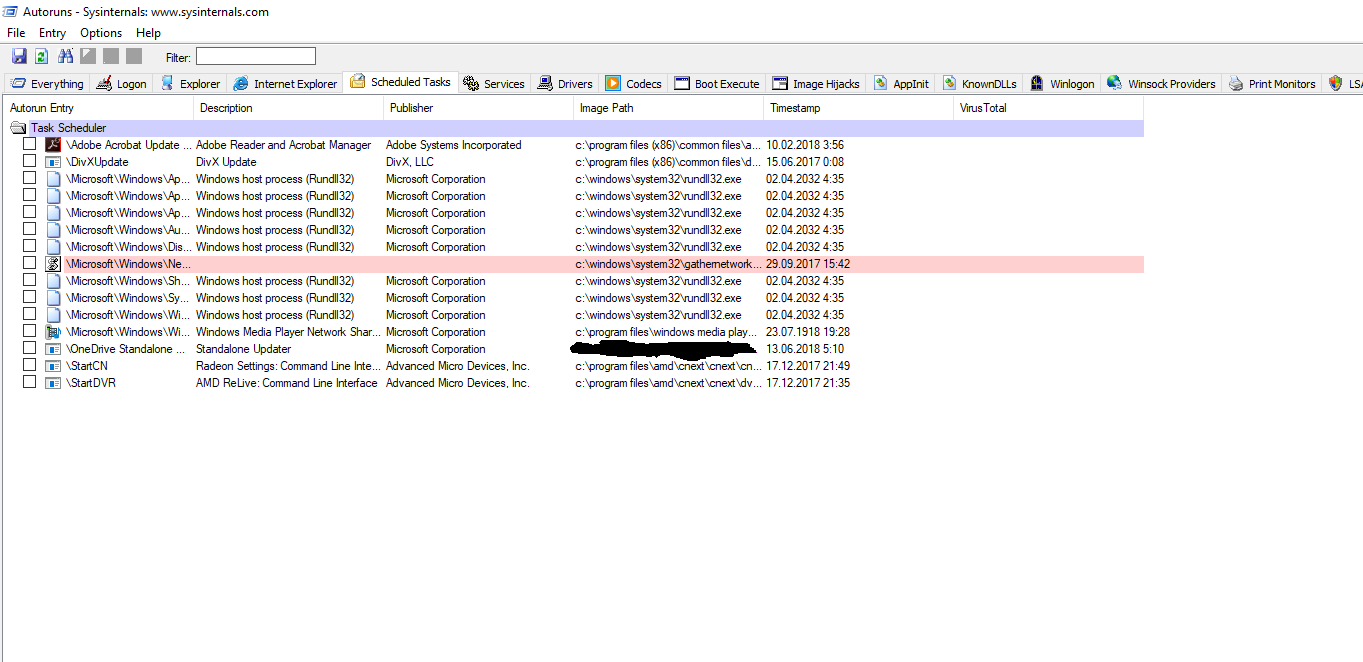Switch to the KnownDLLs tab
The height and width of the screenshot is (662, 1363).
979,84
